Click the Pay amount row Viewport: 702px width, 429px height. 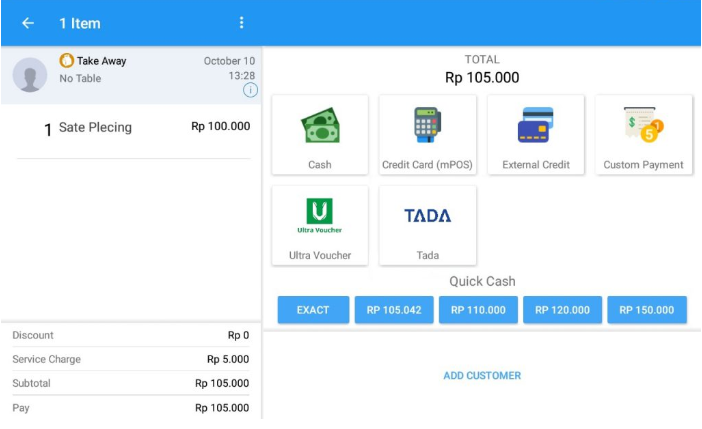pos(131,408)
